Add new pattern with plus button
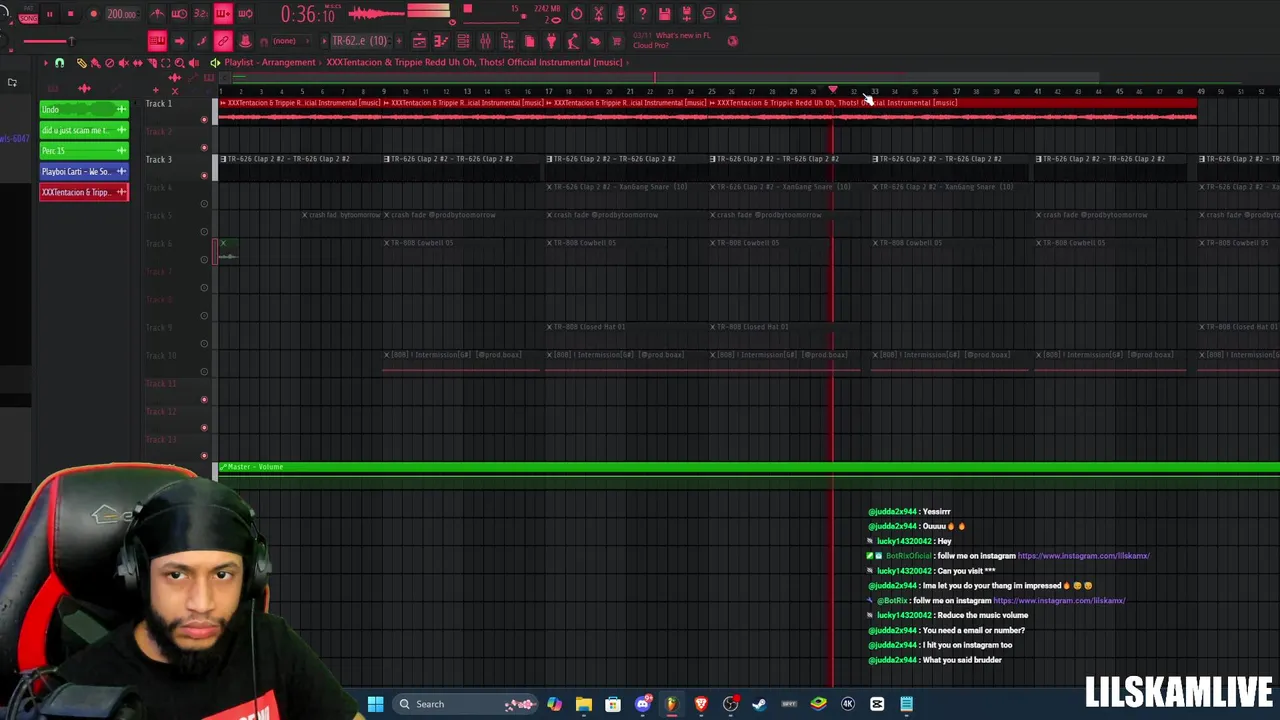This screenshot has height=720, width=1280. 399,41
